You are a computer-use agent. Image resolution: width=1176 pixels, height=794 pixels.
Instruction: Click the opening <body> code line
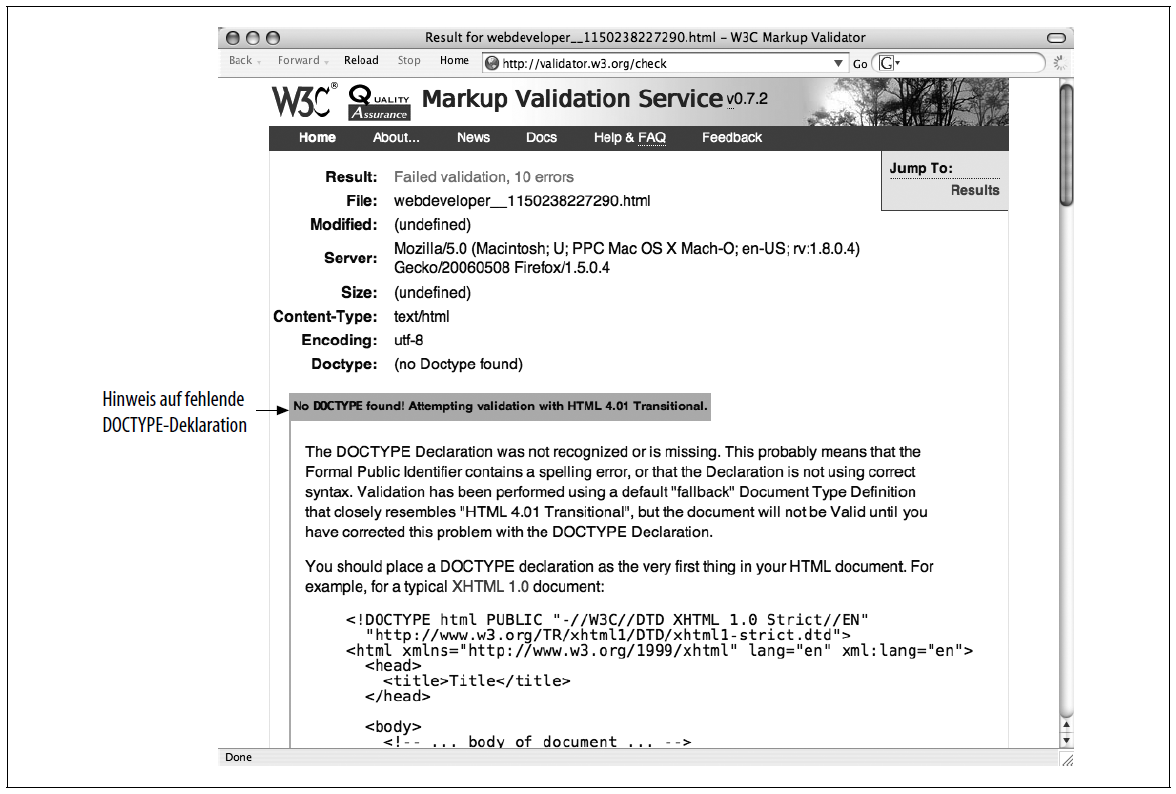click(393, 727)
